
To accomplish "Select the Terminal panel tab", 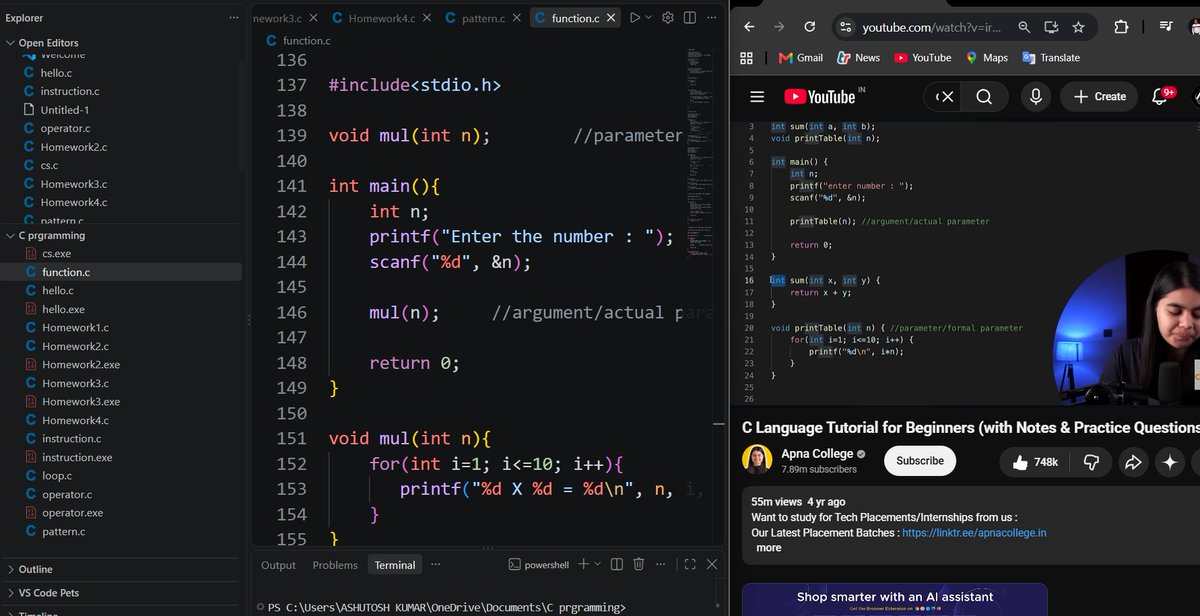I will 395,565.
